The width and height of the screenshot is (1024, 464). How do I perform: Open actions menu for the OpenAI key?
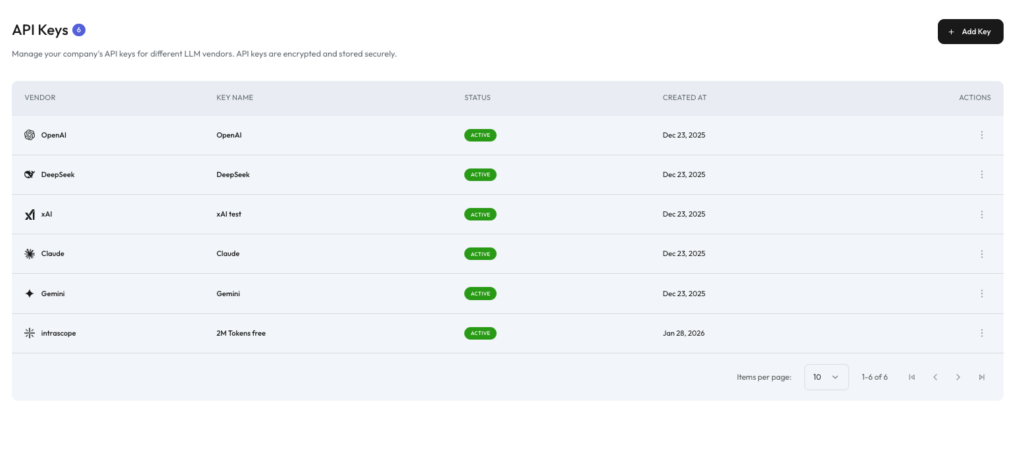coord(981,135)
